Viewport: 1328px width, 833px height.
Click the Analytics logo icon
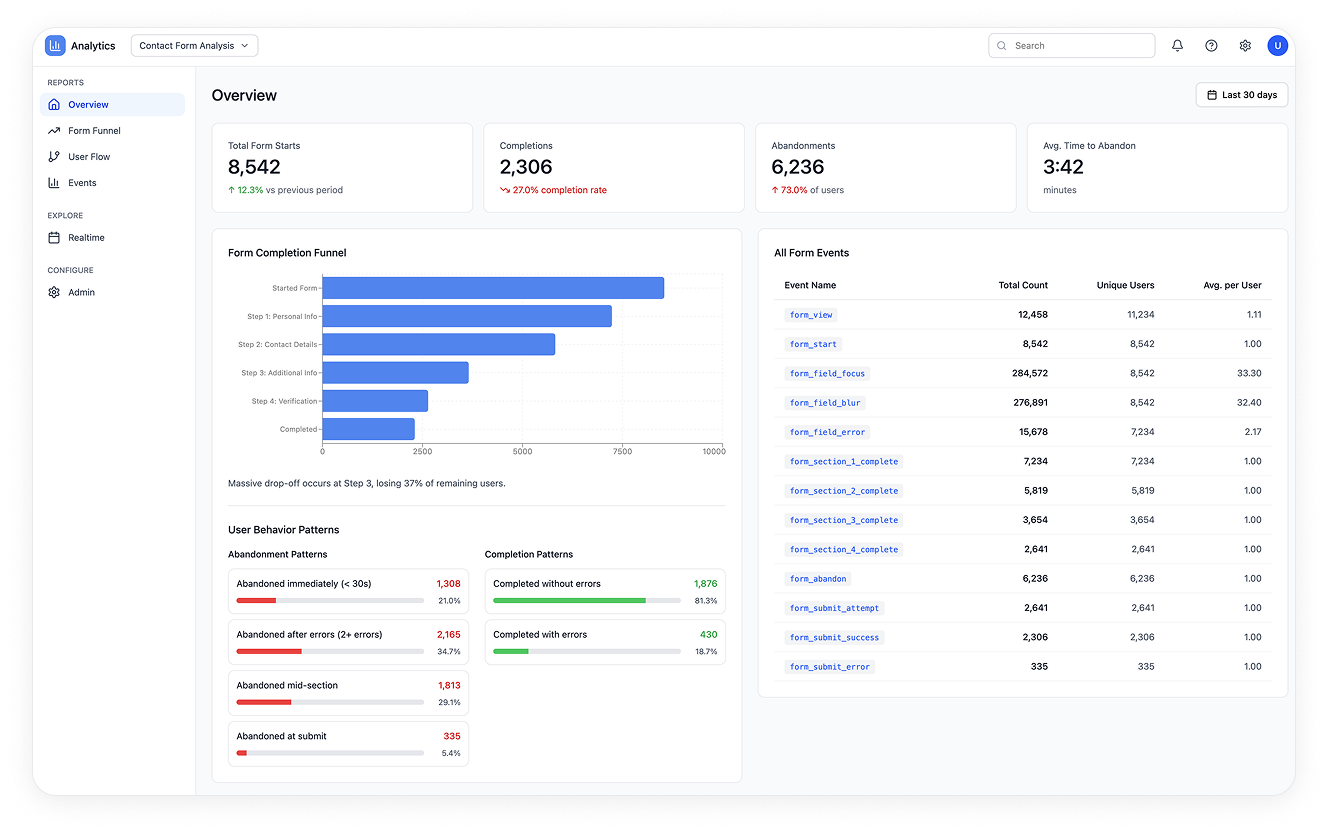click(x=55, y=45)
